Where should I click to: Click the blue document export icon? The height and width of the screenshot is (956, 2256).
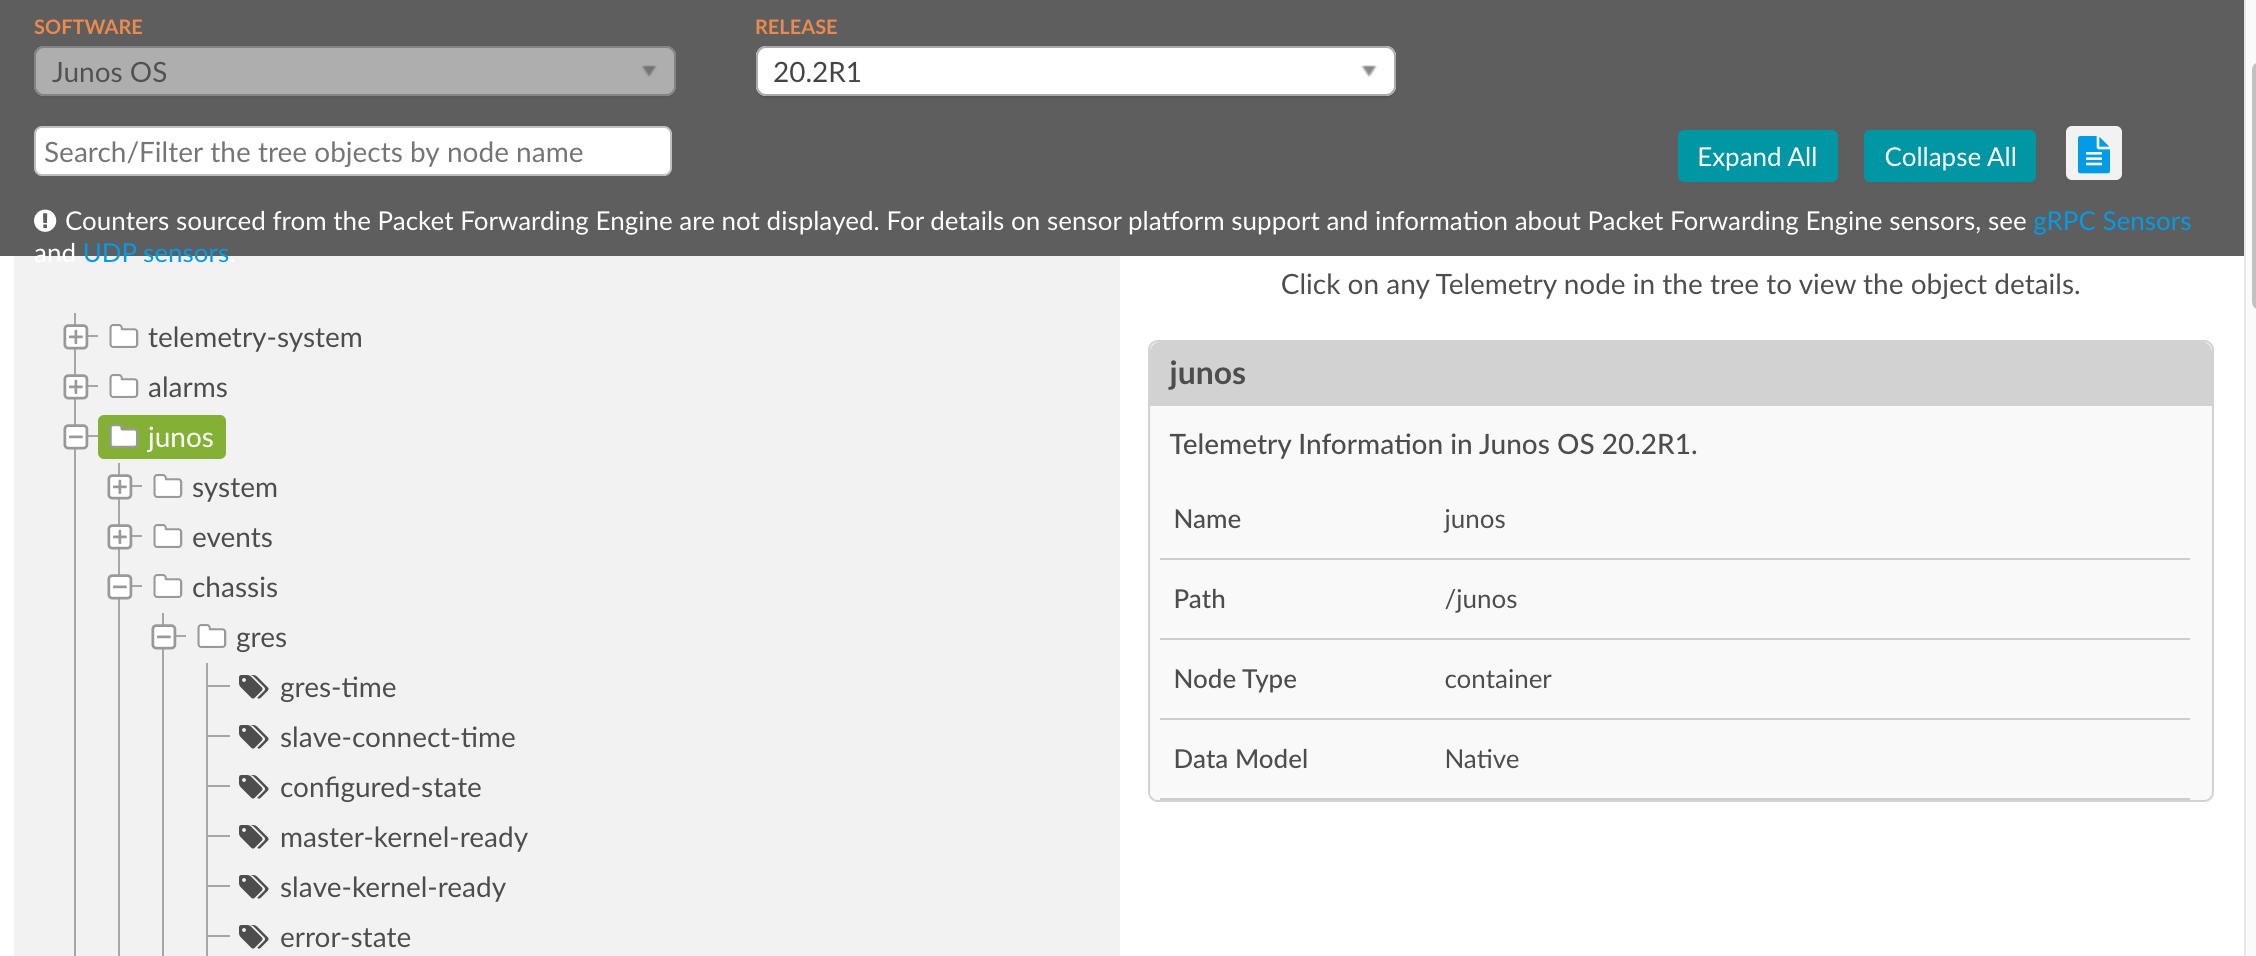(2093, 153)
